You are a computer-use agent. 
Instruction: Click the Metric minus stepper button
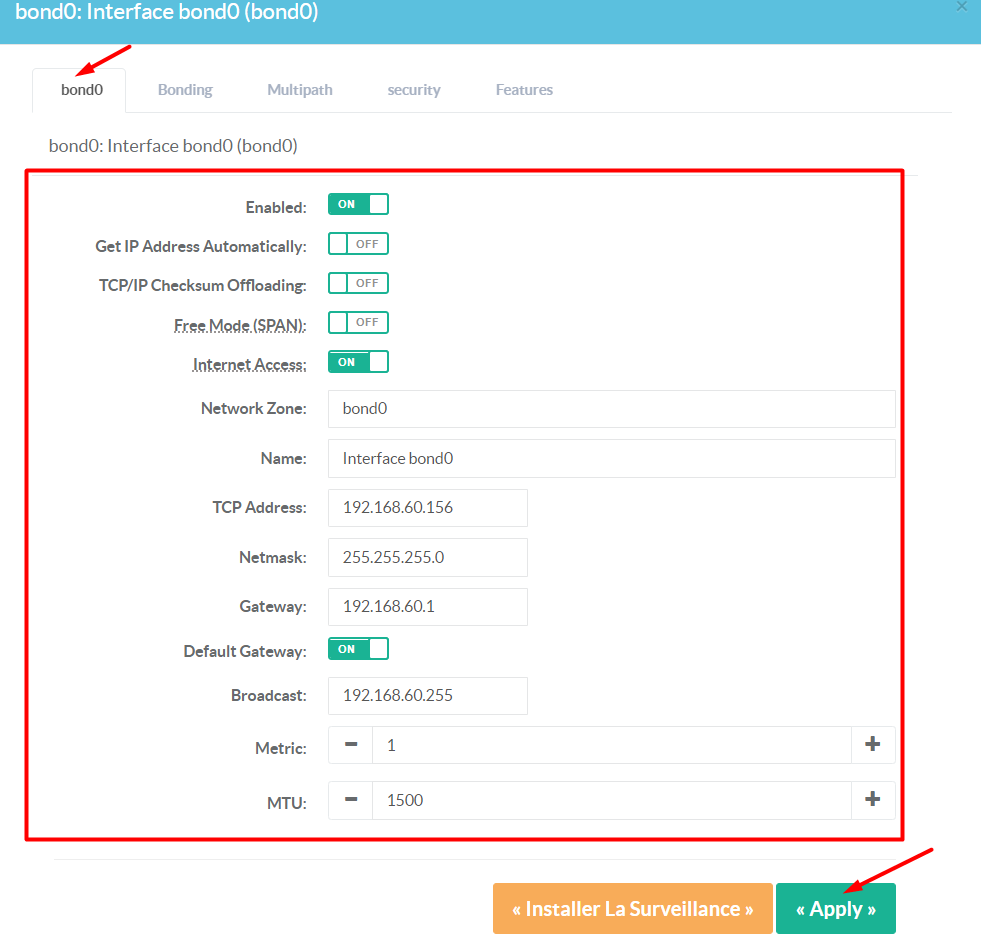tap(351, 745)
